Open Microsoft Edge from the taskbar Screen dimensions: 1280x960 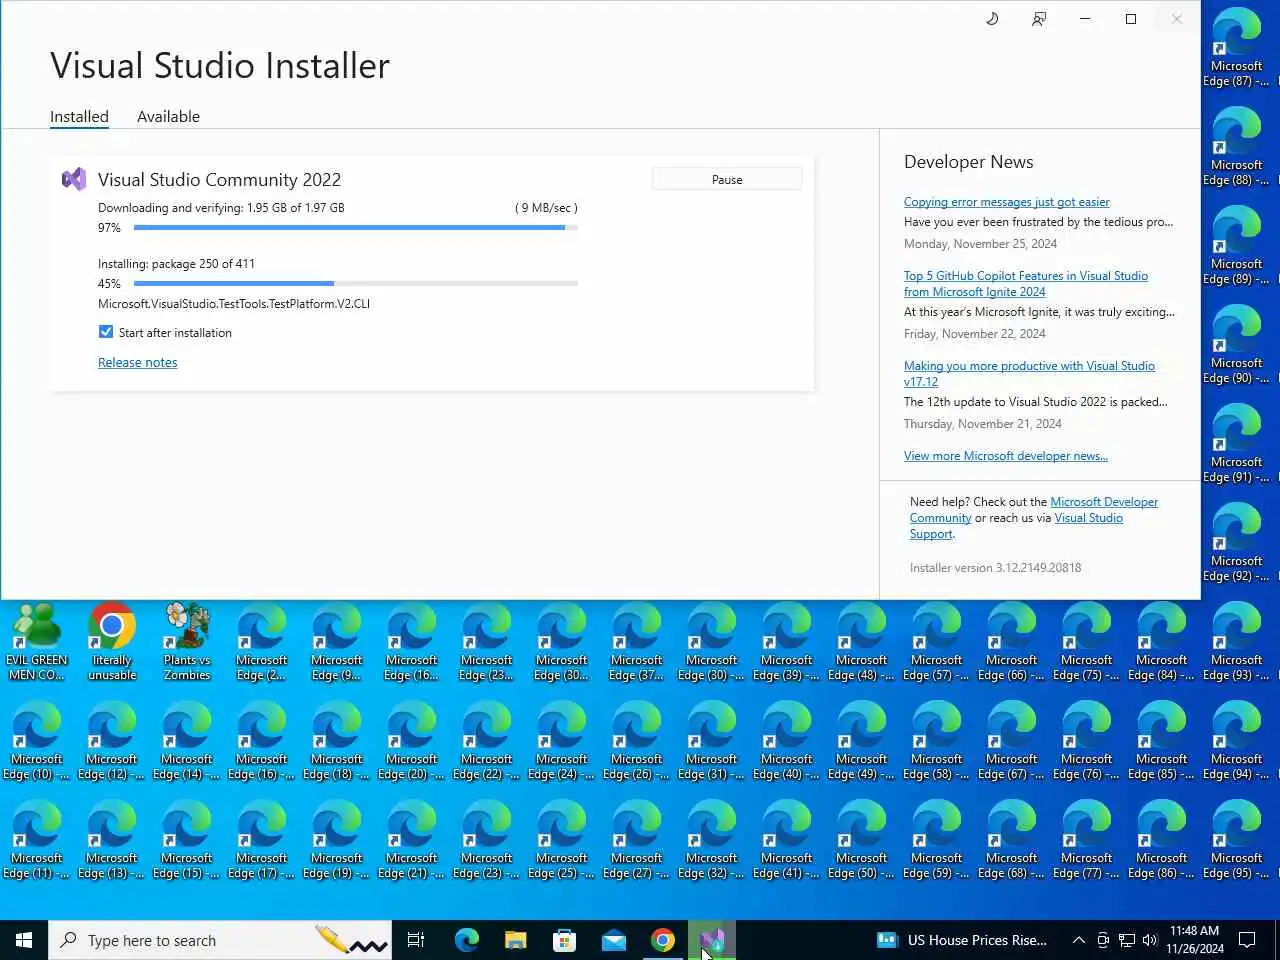coord(466,940)
